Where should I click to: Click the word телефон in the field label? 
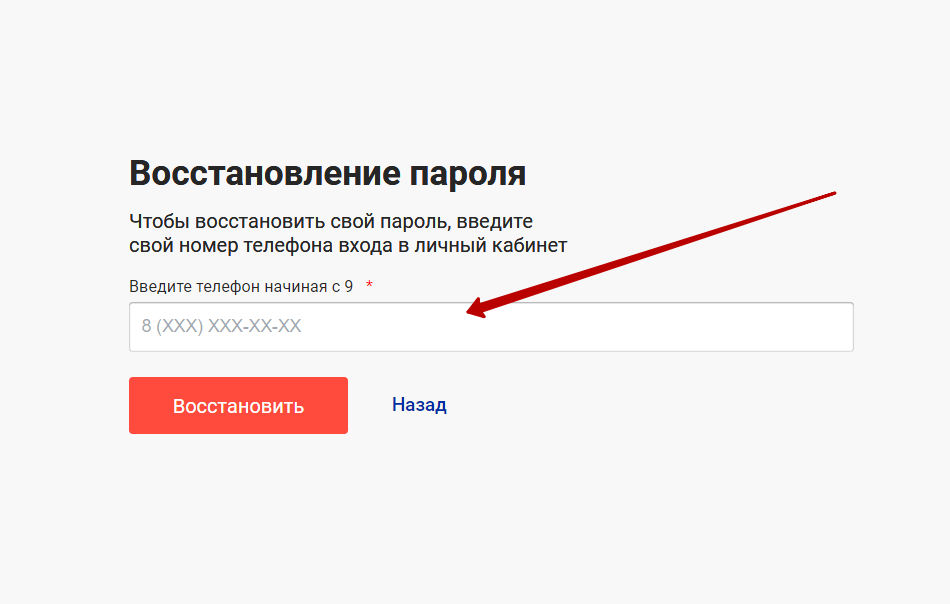click(228, 286)
